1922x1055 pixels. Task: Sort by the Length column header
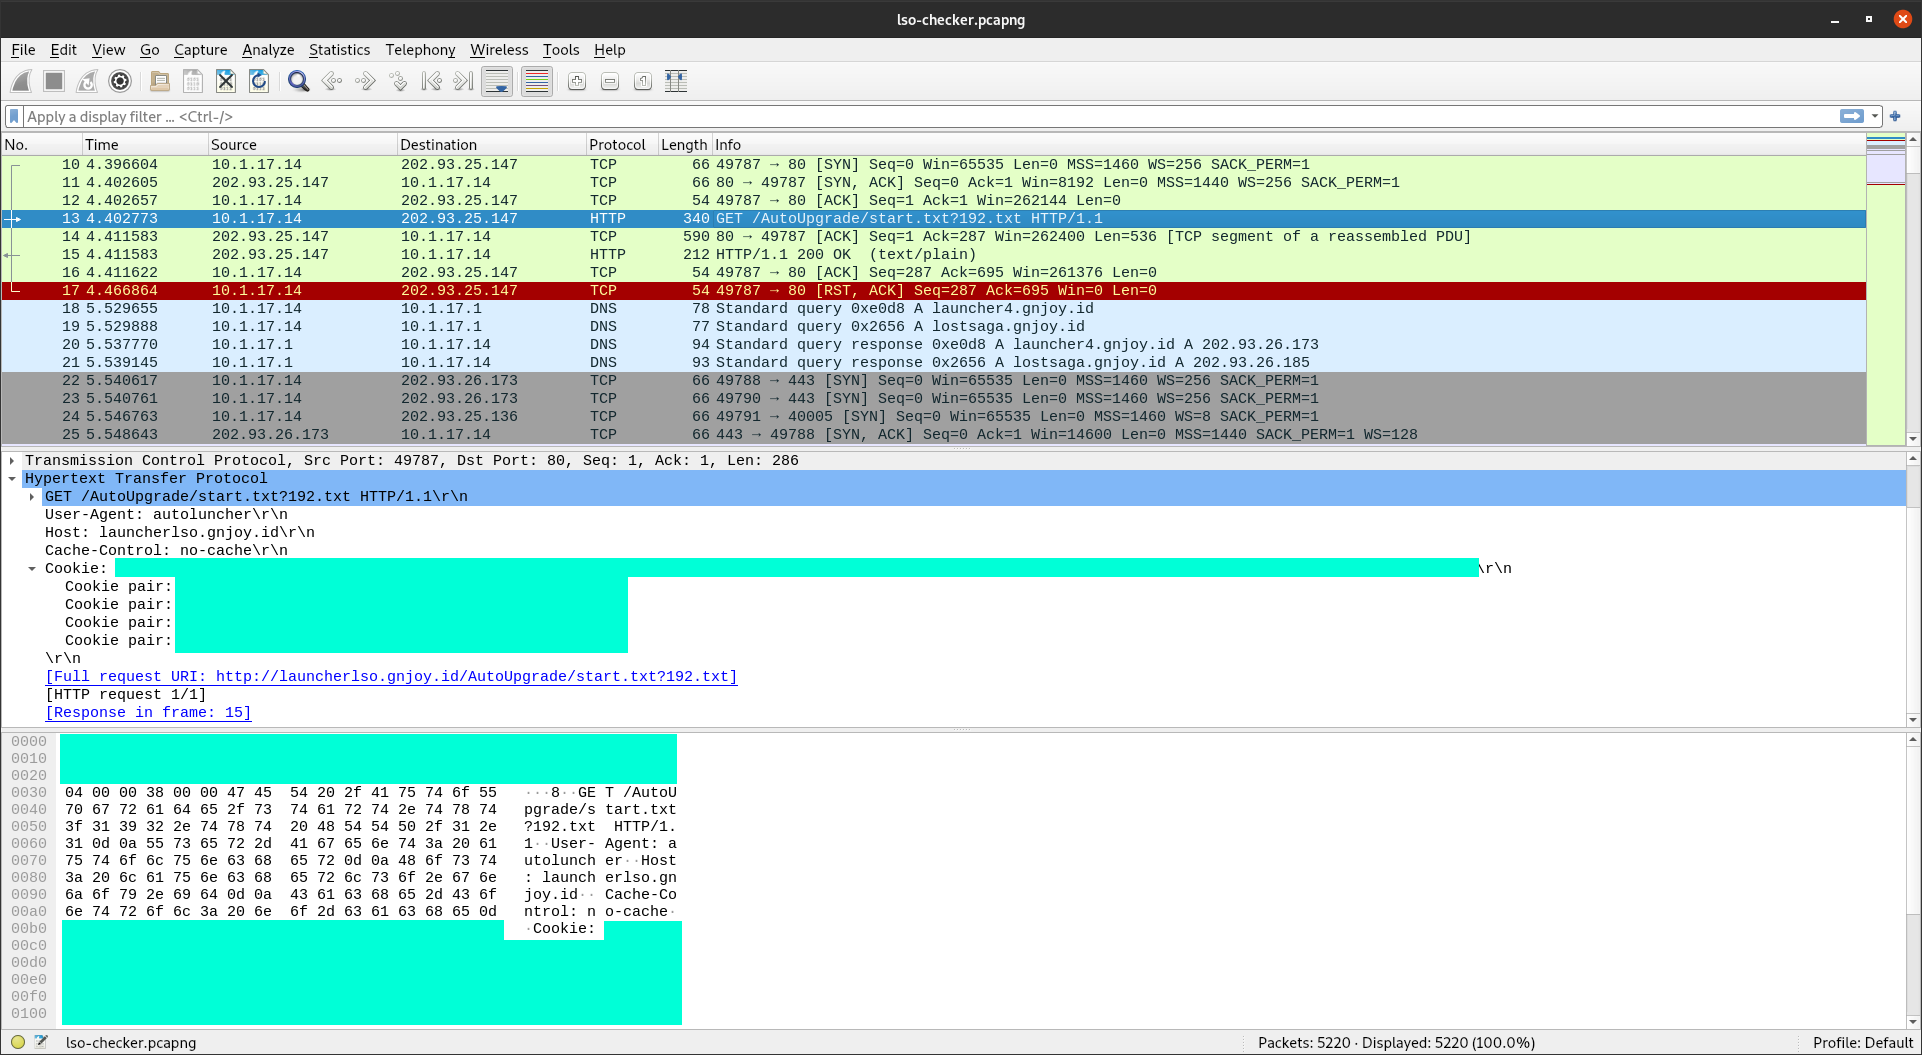pos(684,145)
